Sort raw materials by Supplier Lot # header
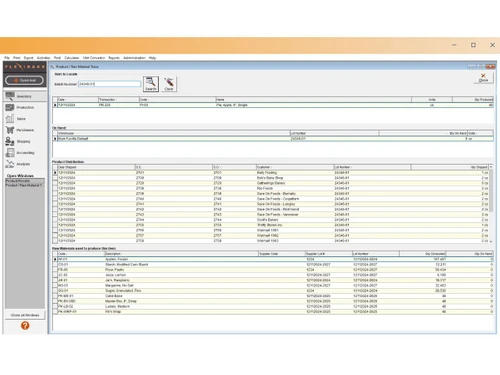Viewport: 500px width, 375px height. [329, 254]
